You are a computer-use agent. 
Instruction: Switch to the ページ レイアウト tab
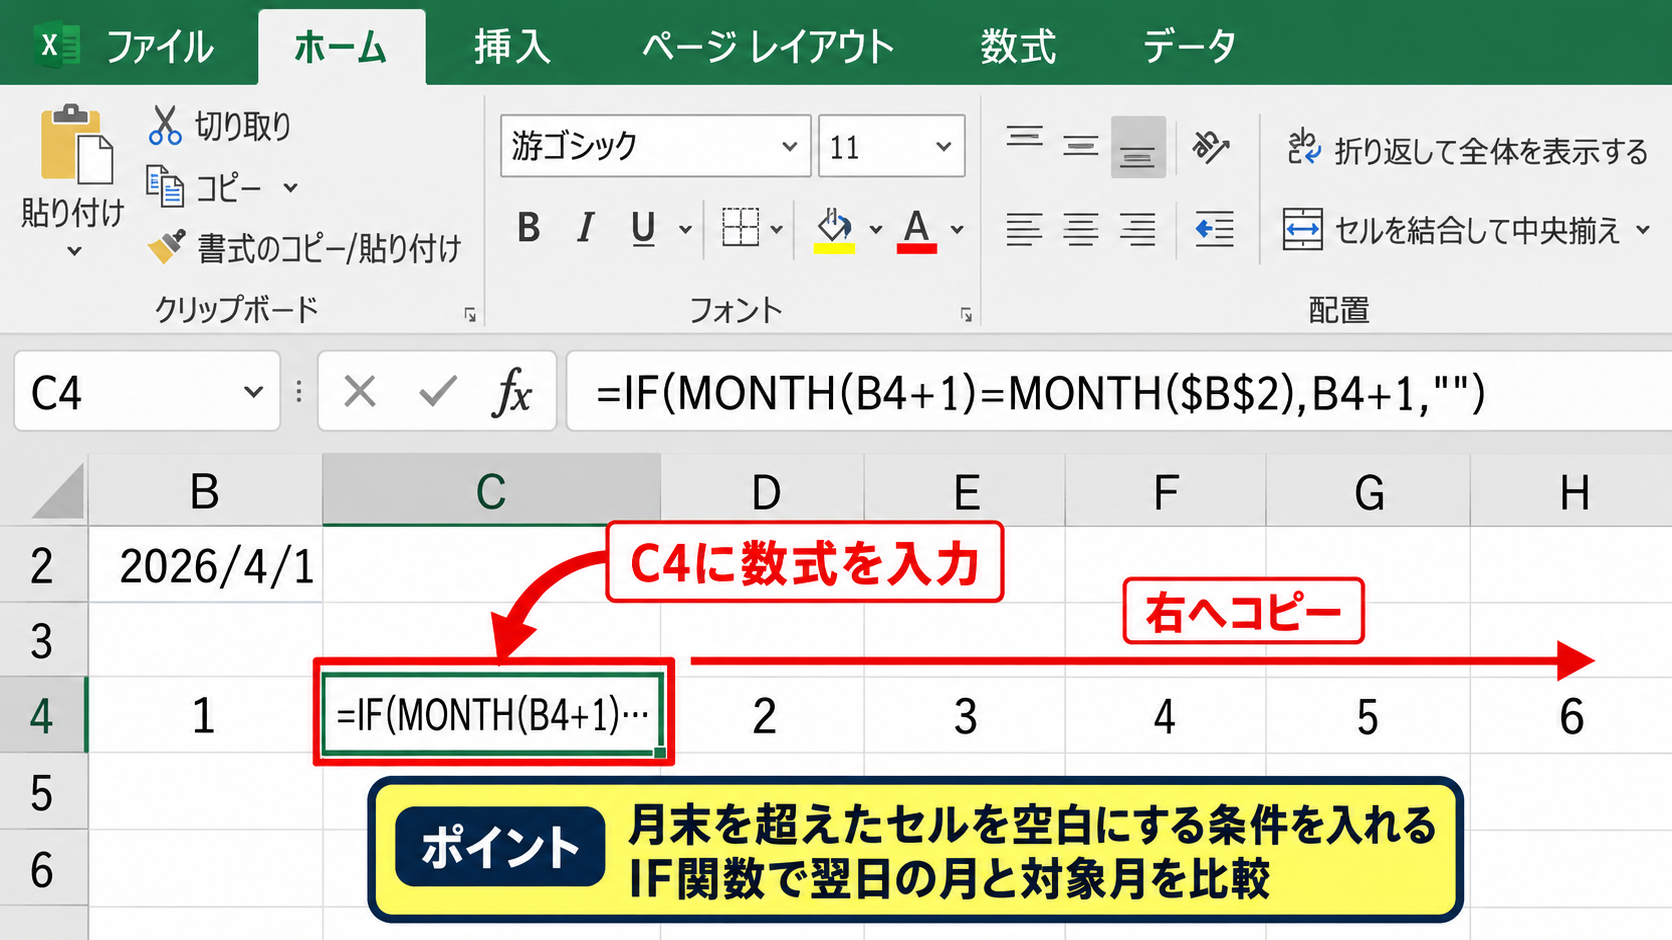(x=767, y=46)
